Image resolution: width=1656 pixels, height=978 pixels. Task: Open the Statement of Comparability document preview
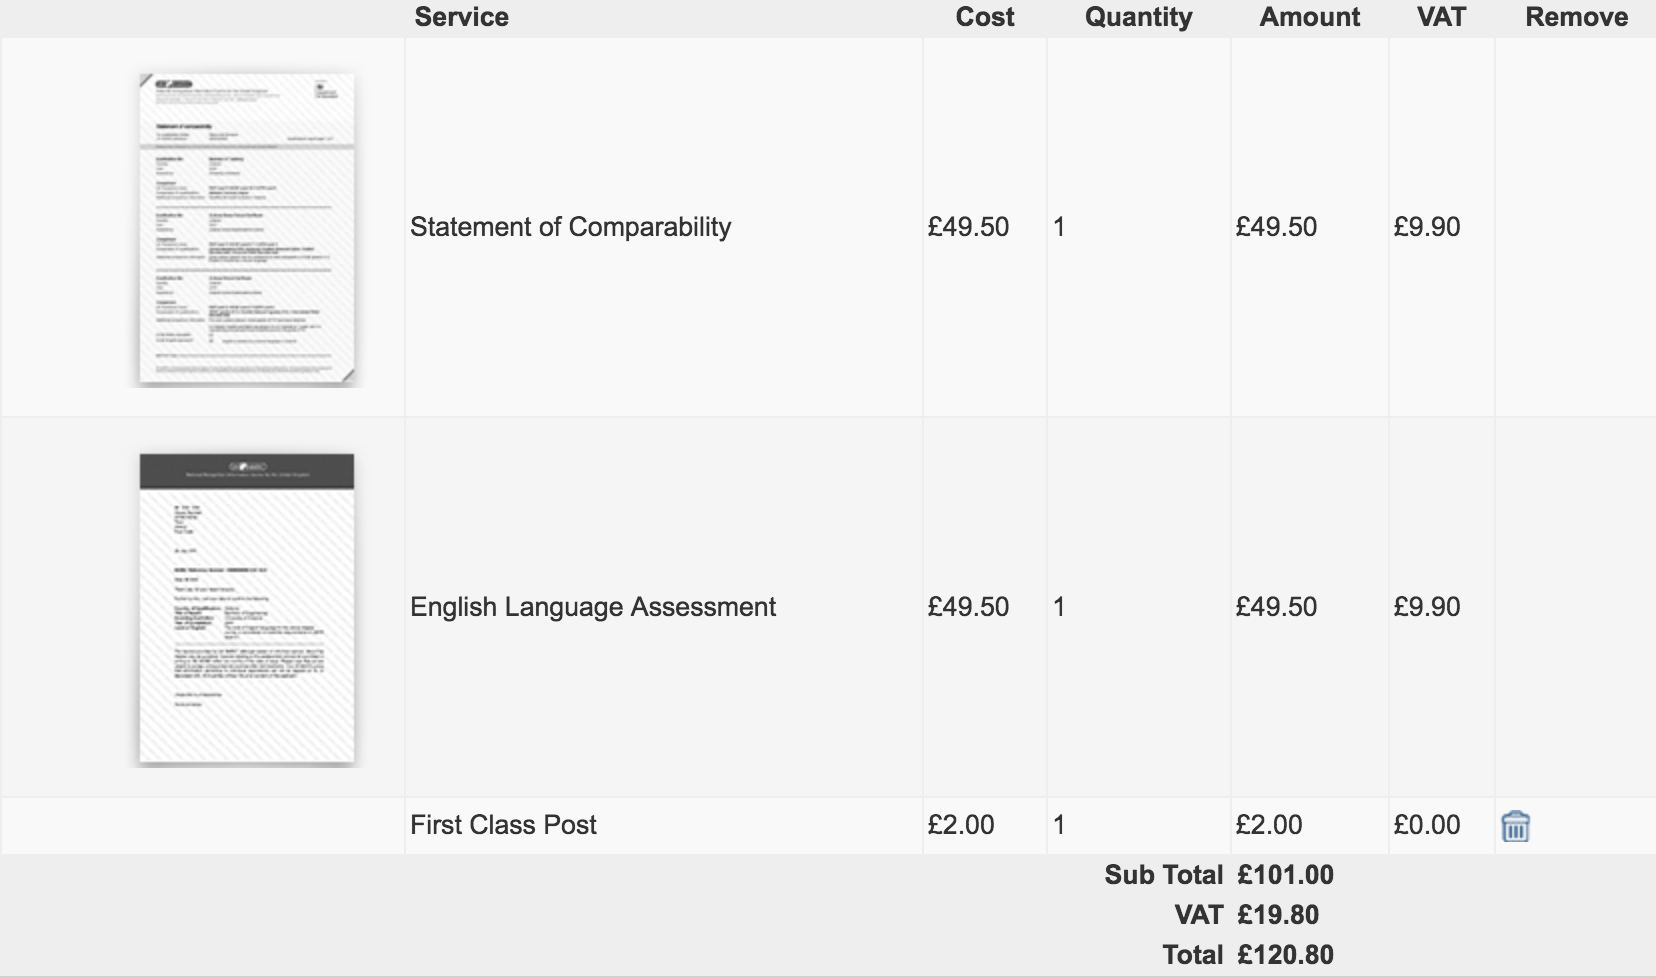(x=245, y=228)
